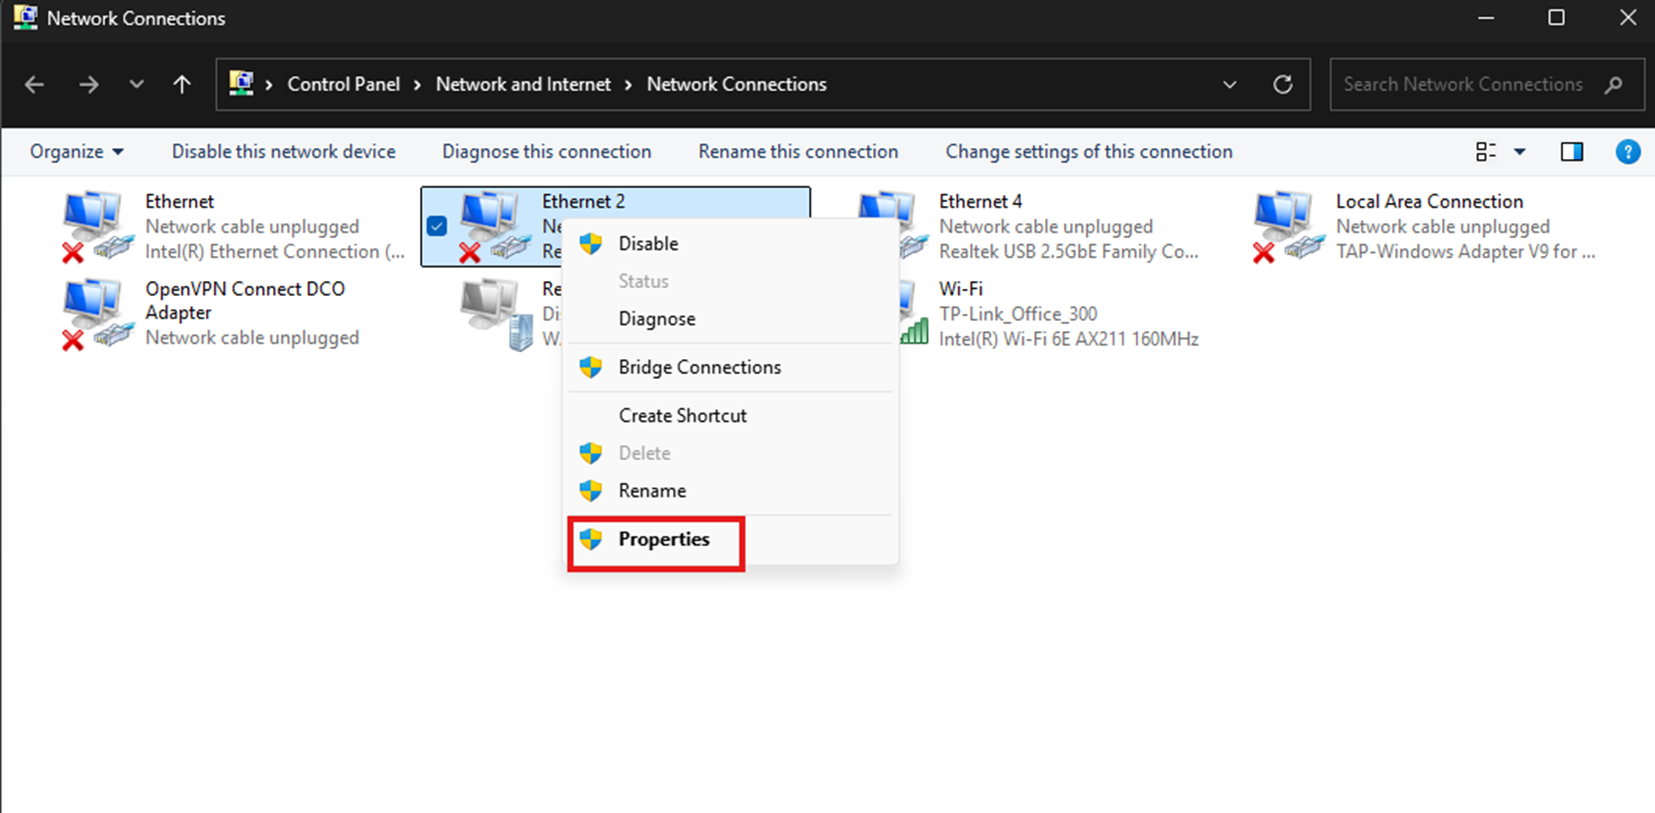Maximize the Network Connections window
The width and height of the screenshot is (1655, 813).
1556,18
